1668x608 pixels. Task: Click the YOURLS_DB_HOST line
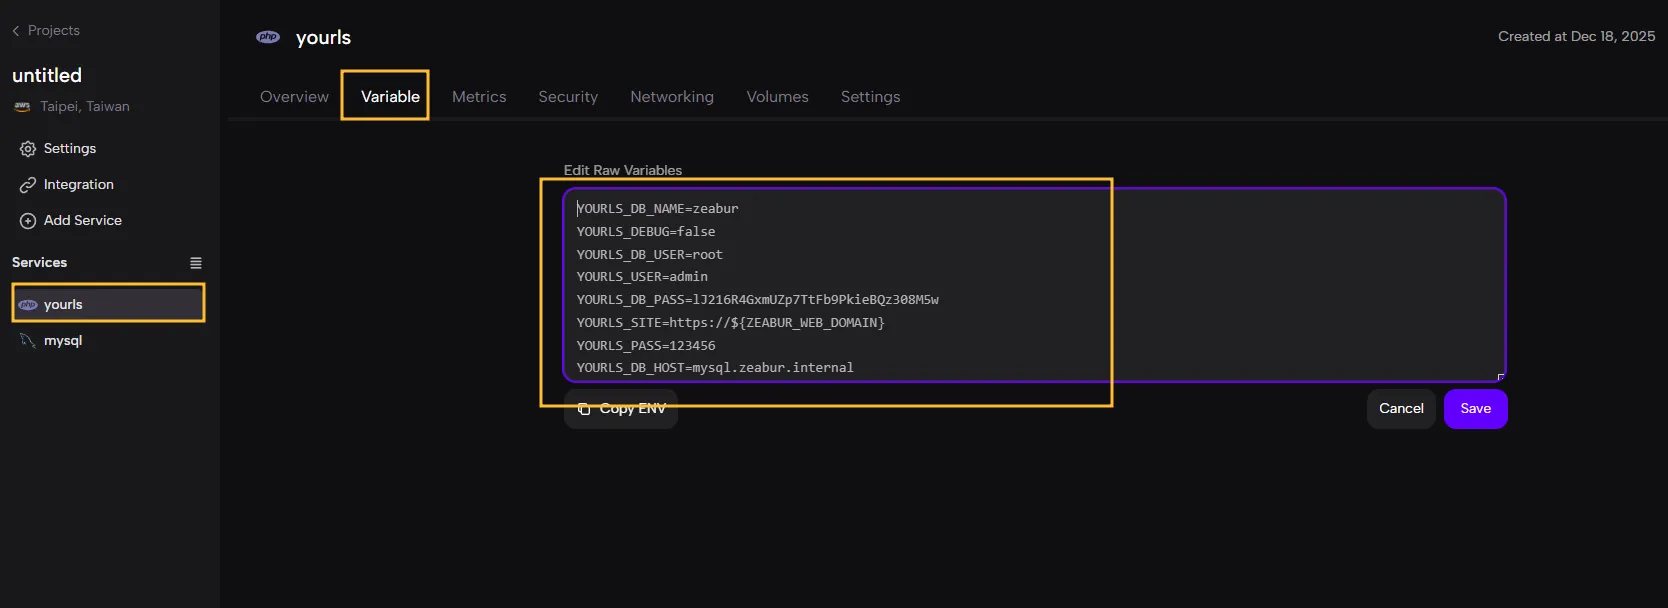coord(715,368)
